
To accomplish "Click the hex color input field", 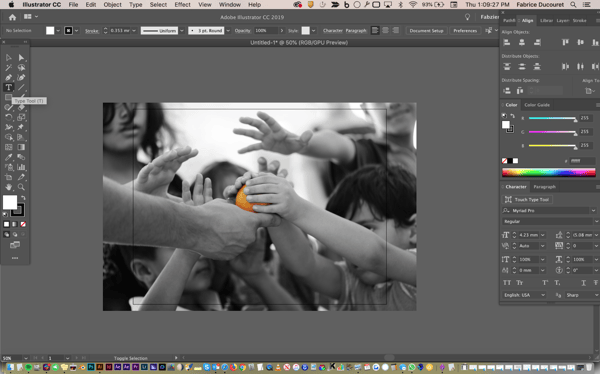I will (x=582, y=161).
